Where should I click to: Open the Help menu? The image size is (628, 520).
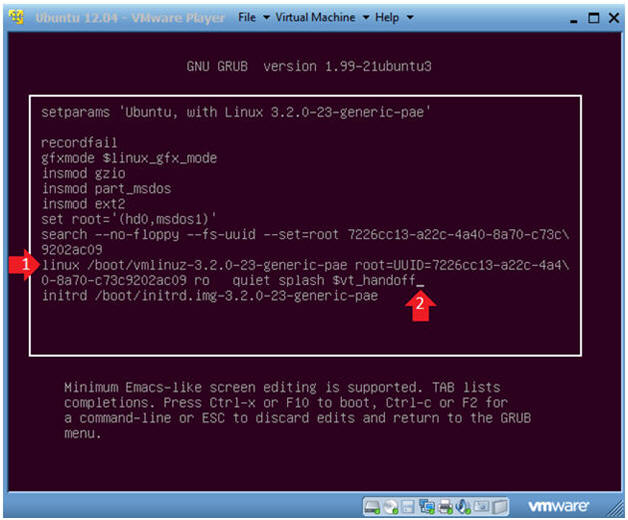387,17
